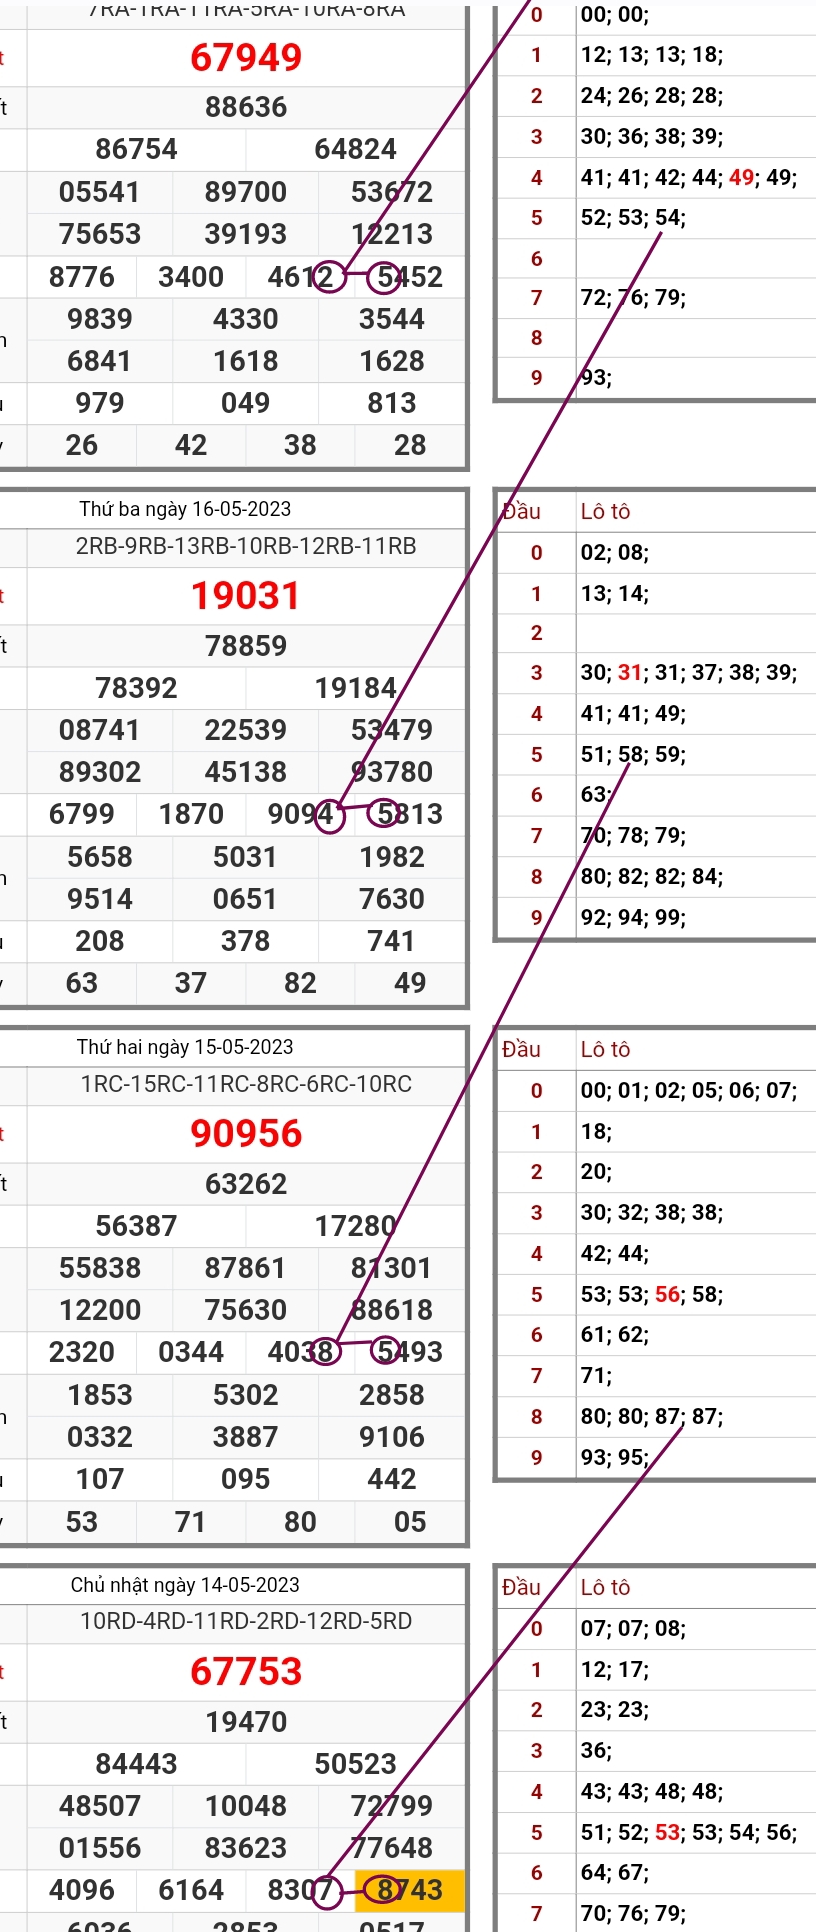Click the date heading Thứ ba ngày 16-05-2023
816x1932 pixels.
[185, 509]
